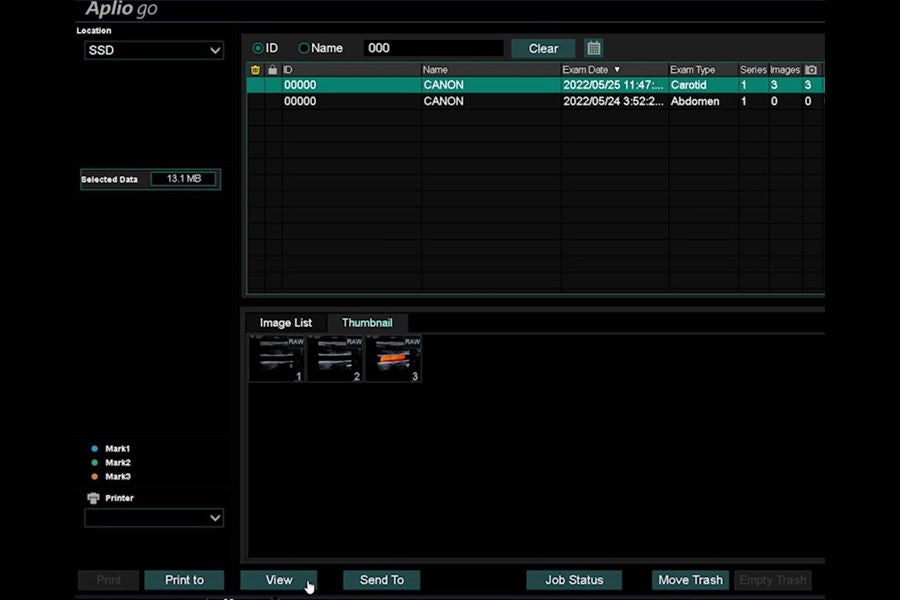
Task: Click the search field containing 000
Action: [433, 48]
